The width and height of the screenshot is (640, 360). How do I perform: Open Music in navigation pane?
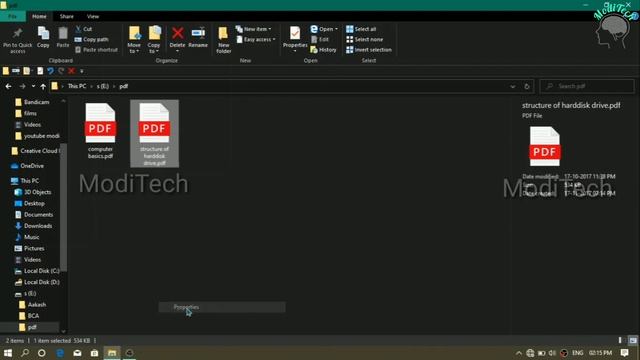[27, 237]
